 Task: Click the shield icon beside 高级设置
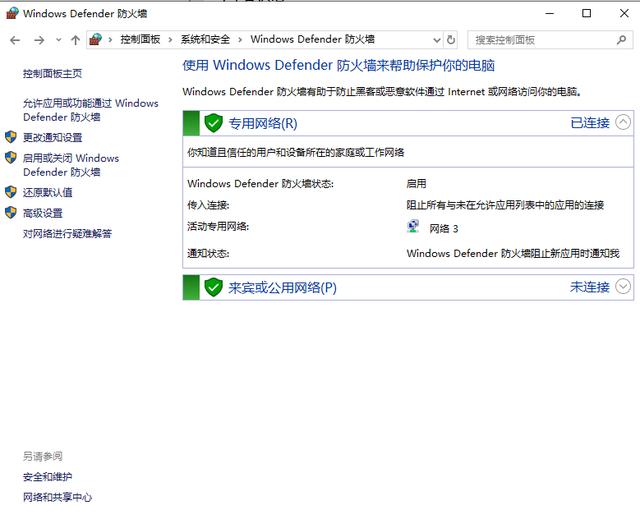pyautogui.click(x=11, y=212)
